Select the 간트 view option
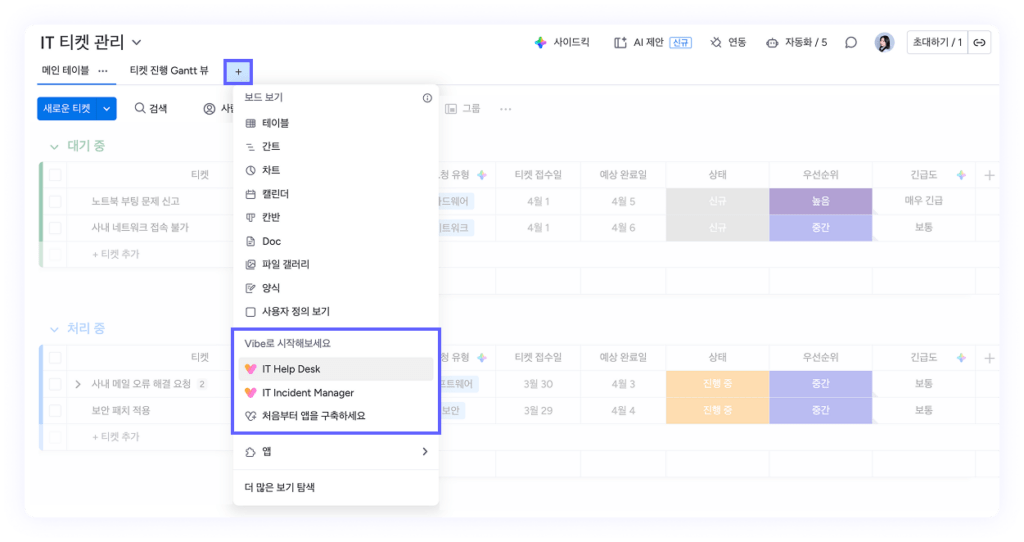1024x542 pixels. (x=271, y=146)
